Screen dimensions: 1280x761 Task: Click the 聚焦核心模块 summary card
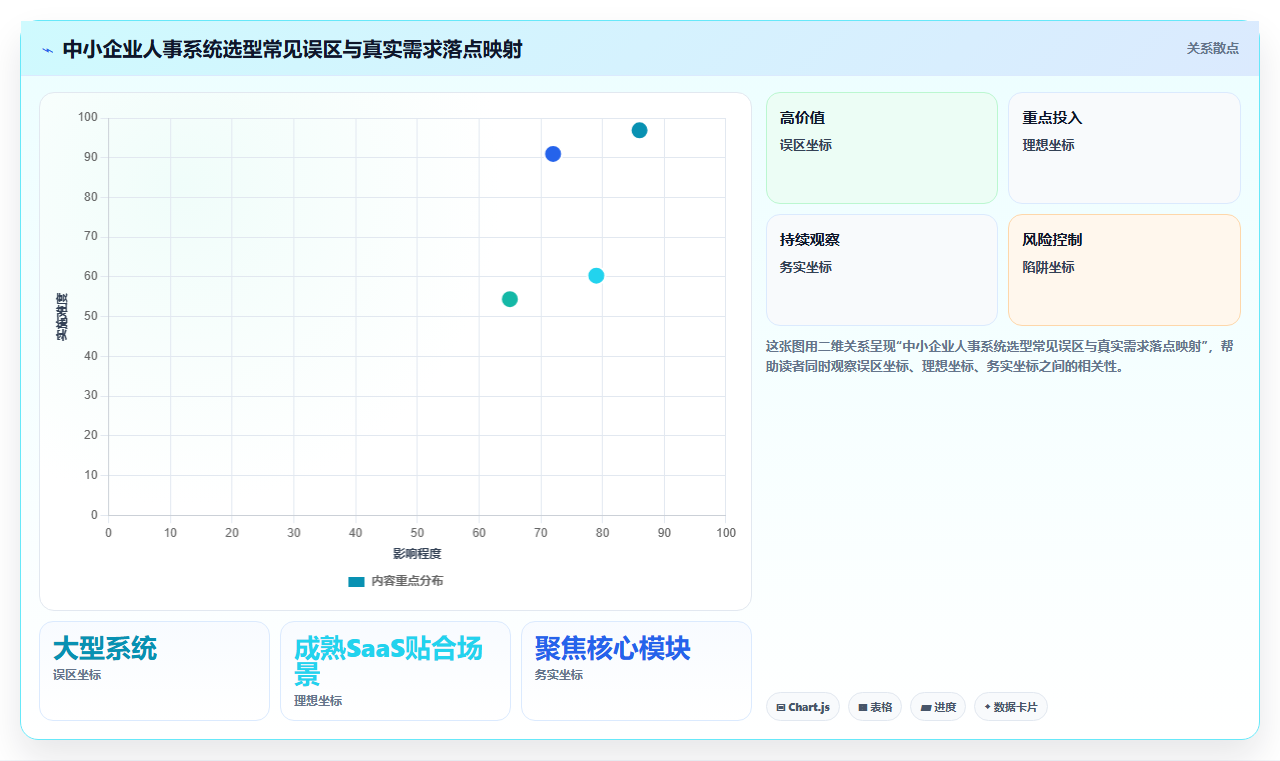636,671
